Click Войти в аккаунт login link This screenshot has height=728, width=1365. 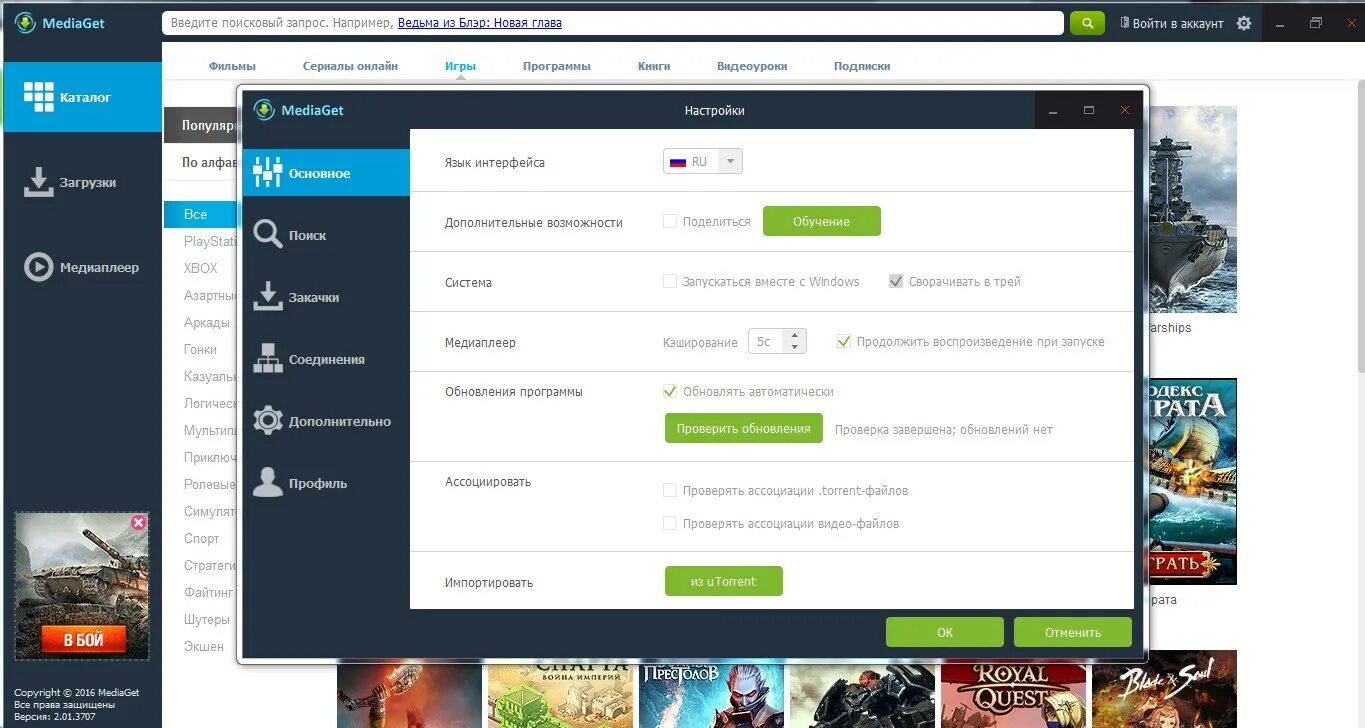tap(1172, 23)
